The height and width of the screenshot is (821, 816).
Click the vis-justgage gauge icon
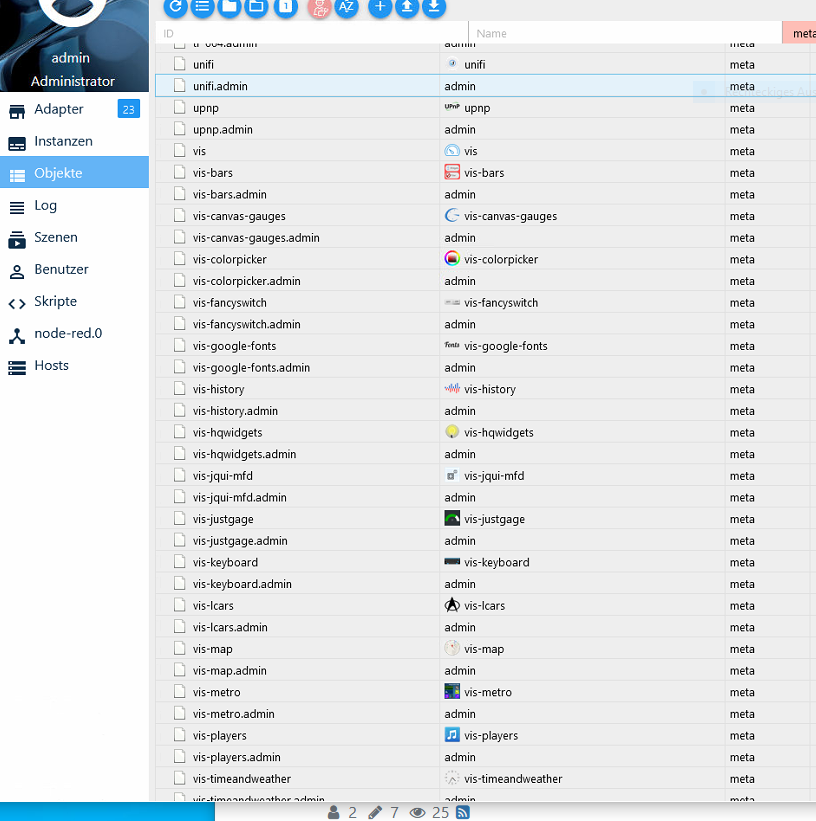tap(452, 518)
